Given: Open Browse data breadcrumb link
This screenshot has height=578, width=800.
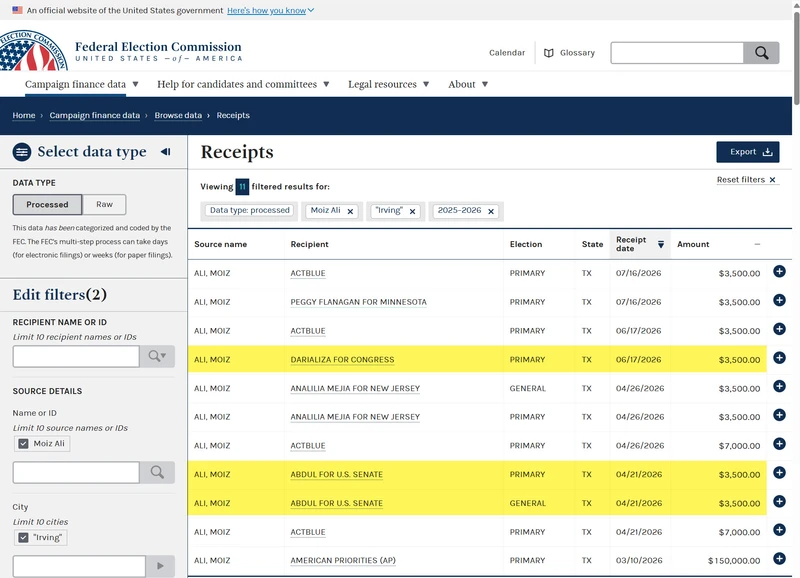Looking at the screenshot, I should click(178, 115).
